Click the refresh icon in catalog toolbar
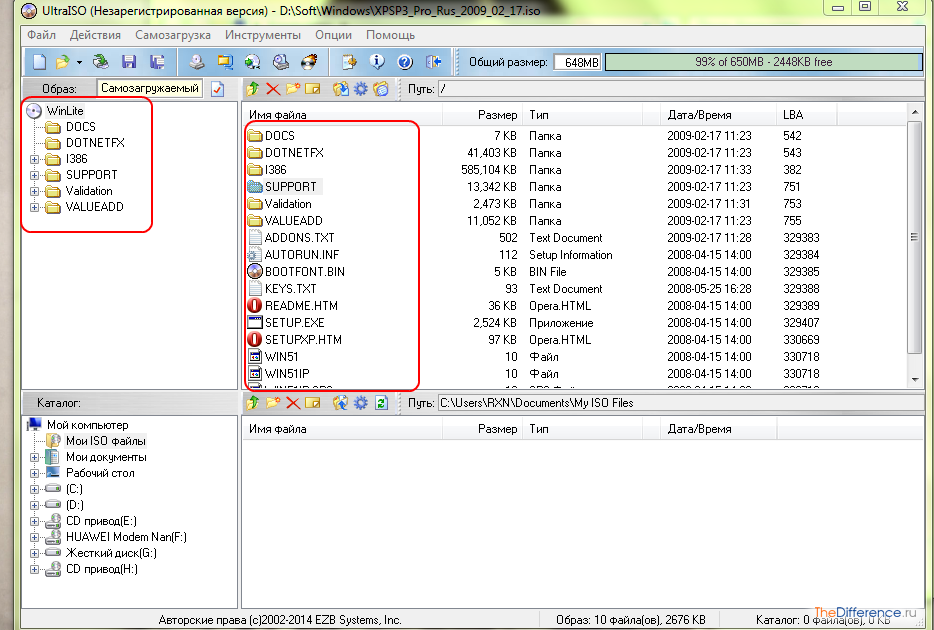 380,403
